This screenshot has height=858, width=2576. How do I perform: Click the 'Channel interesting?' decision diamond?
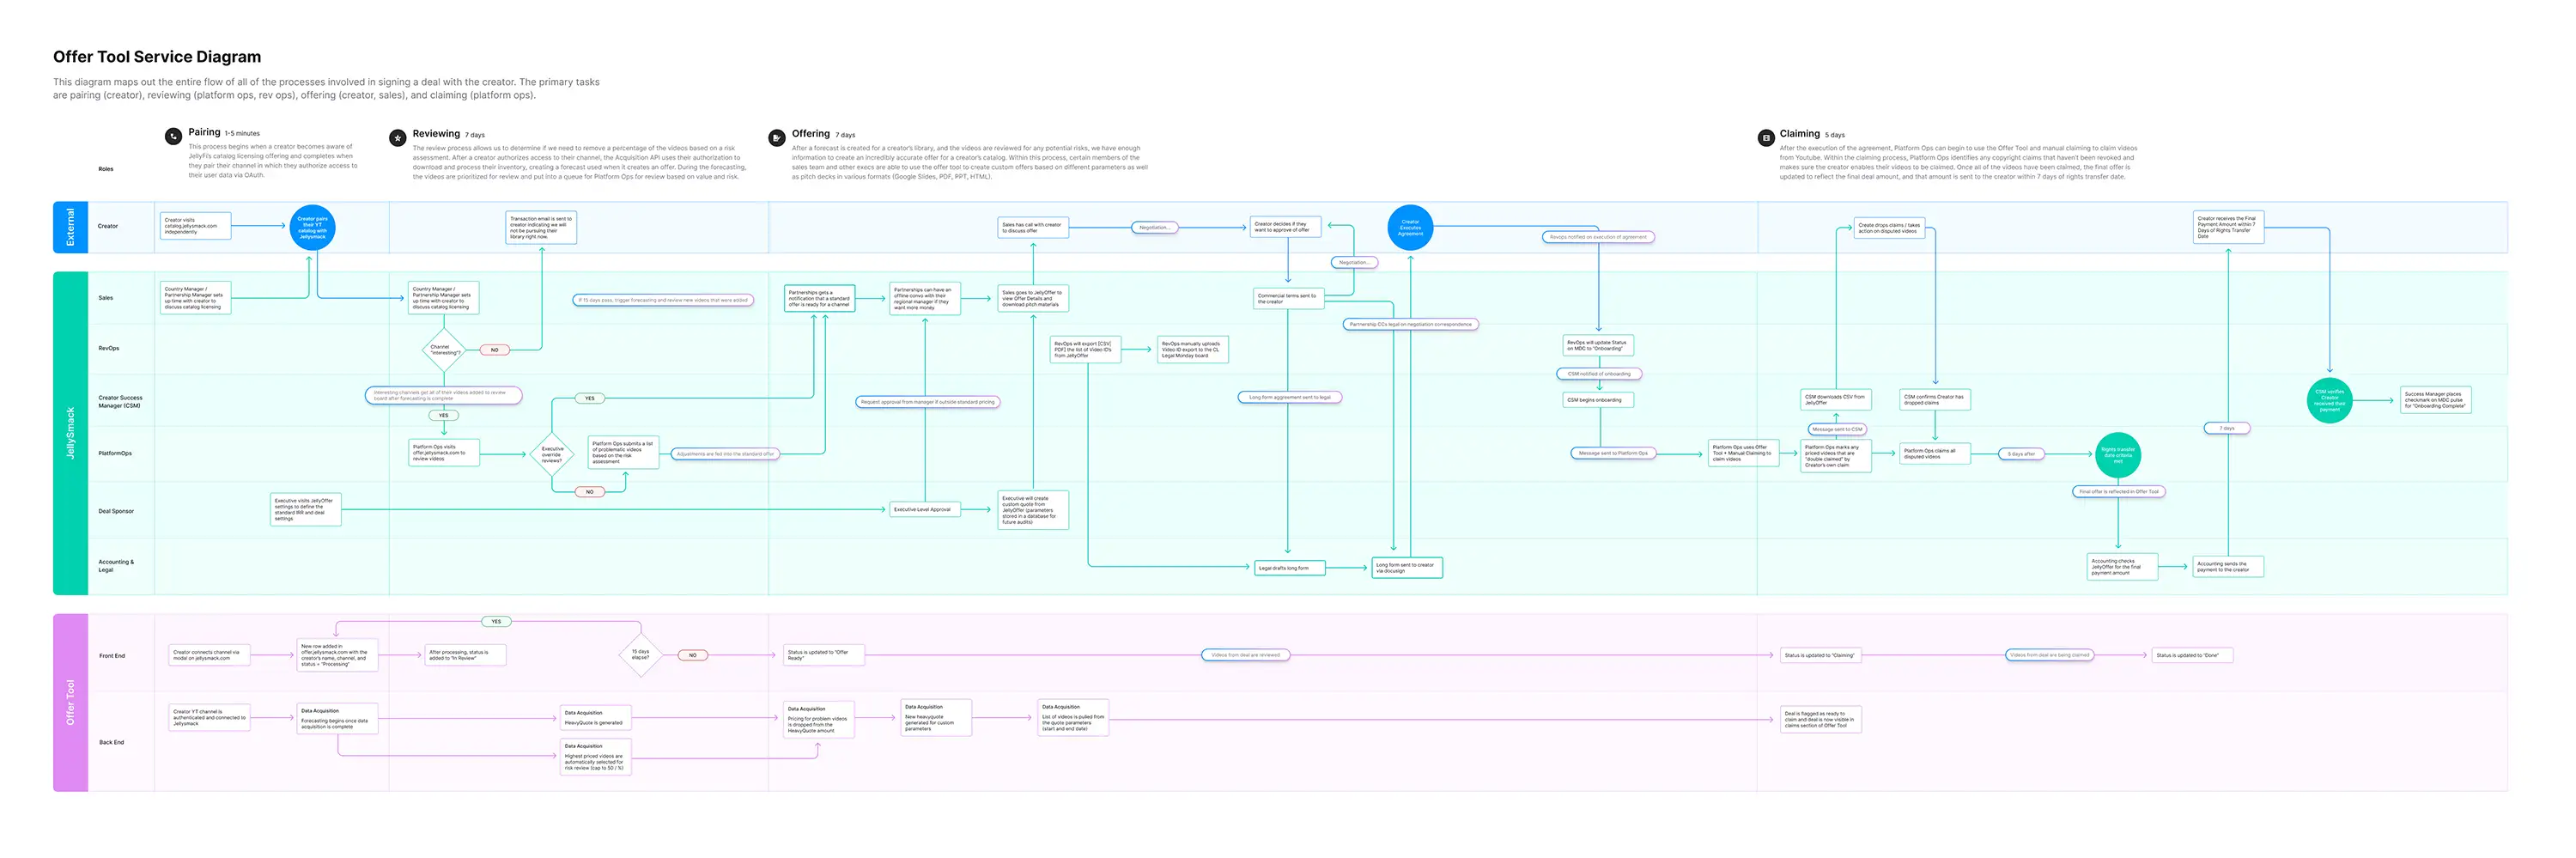coord(444,350)
